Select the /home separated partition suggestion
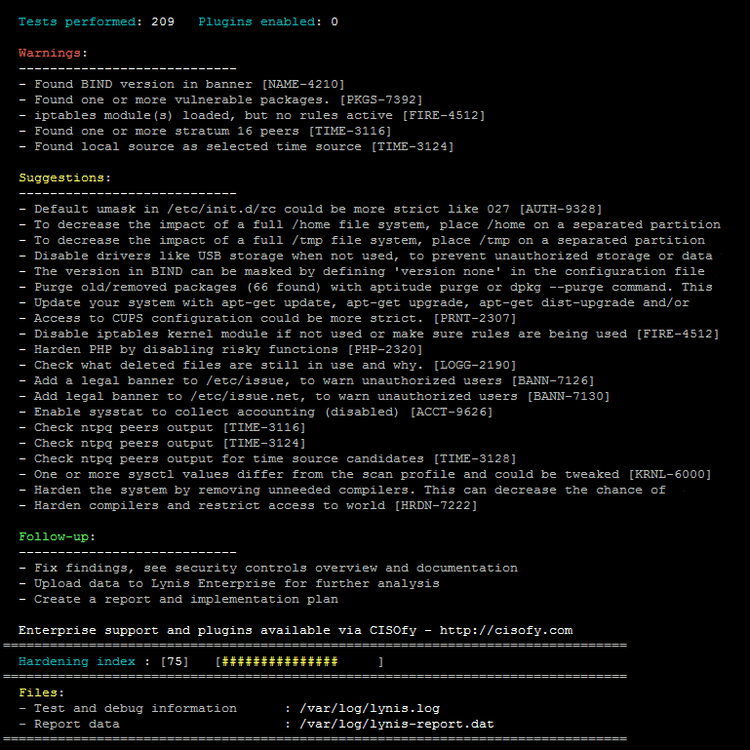This screenshot has height=750, width=750. point(369,225)
